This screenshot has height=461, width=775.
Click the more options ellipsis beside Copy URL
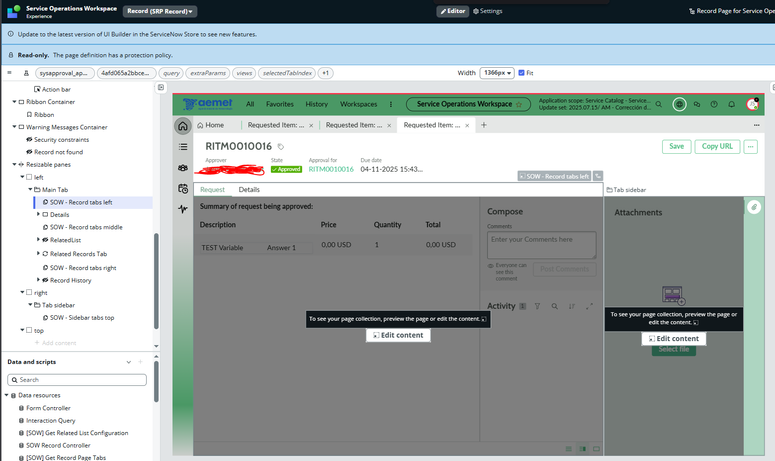(750, 147)
